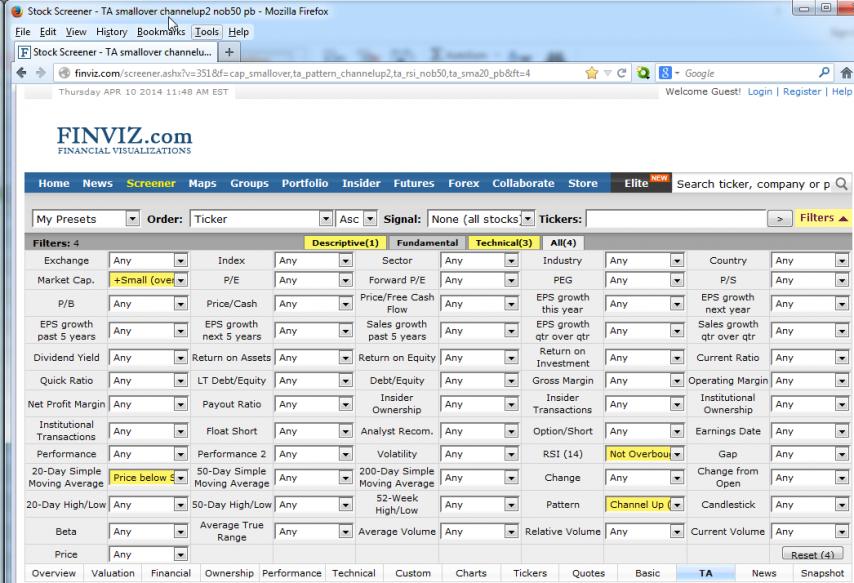The width and height of the screenshot is (854, 583).
Task: Click the browser Forward arrow
Action: pyautogui.click(x=41, y=73)
